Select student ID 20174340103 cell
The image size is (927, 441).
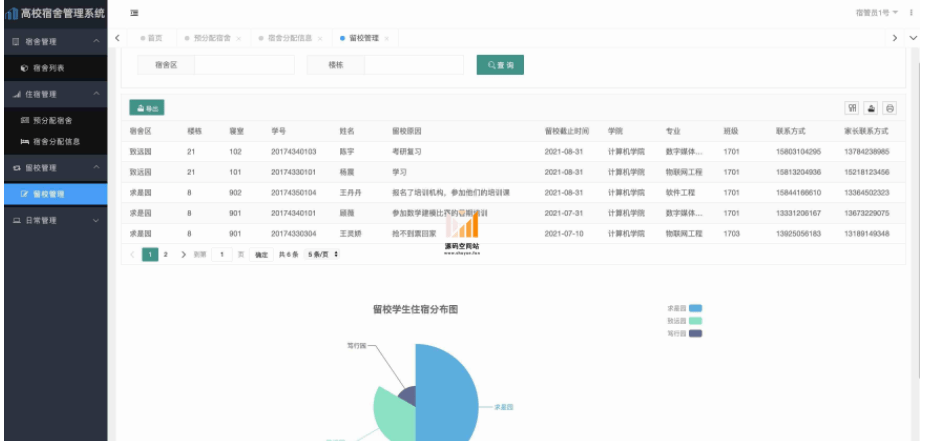pyautogui.click(x=294, y=152)
